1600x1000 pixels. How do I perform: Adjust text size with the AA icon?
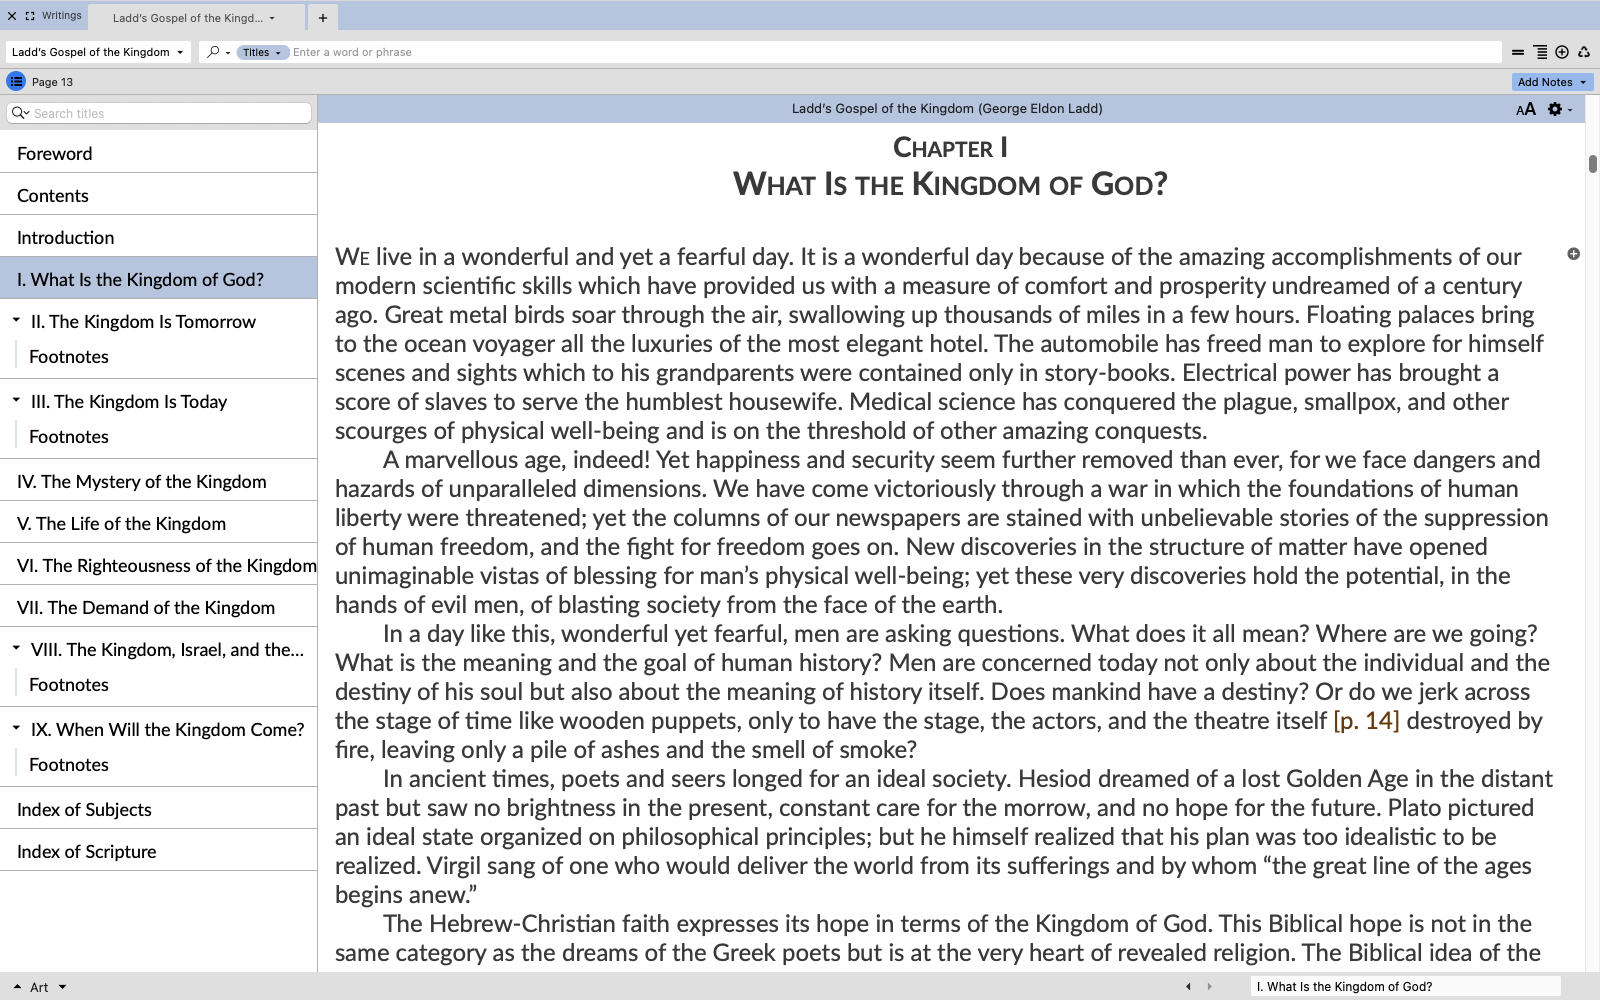click(x=1526, y=109)
